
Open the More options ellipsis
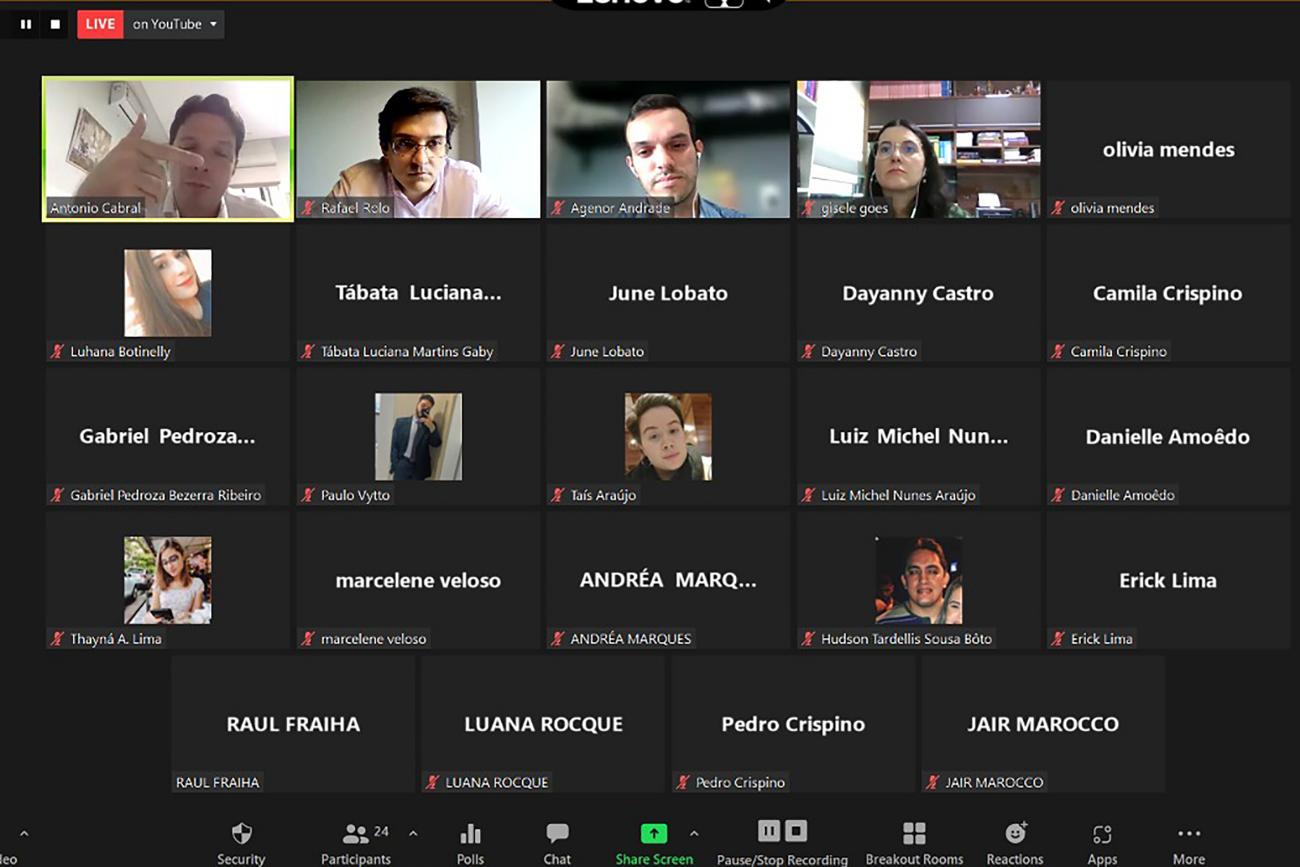(1188, 833)
